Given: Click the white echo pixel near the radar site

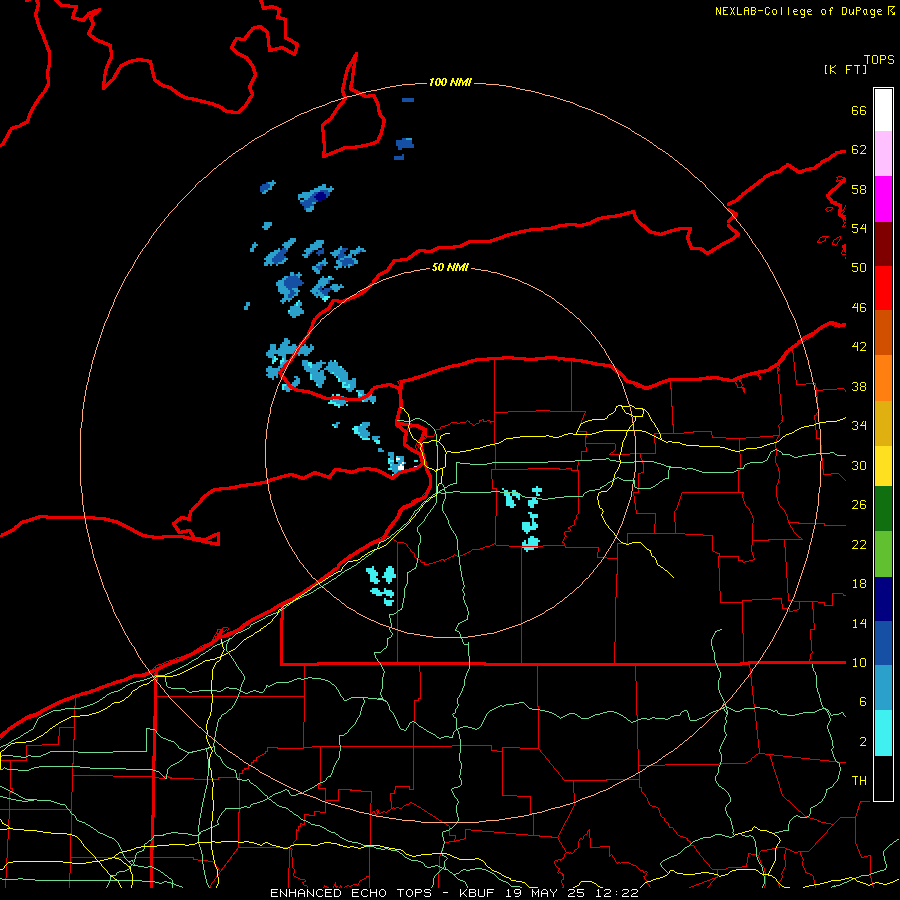Looking at the screenshot, I should coord(401,467).
